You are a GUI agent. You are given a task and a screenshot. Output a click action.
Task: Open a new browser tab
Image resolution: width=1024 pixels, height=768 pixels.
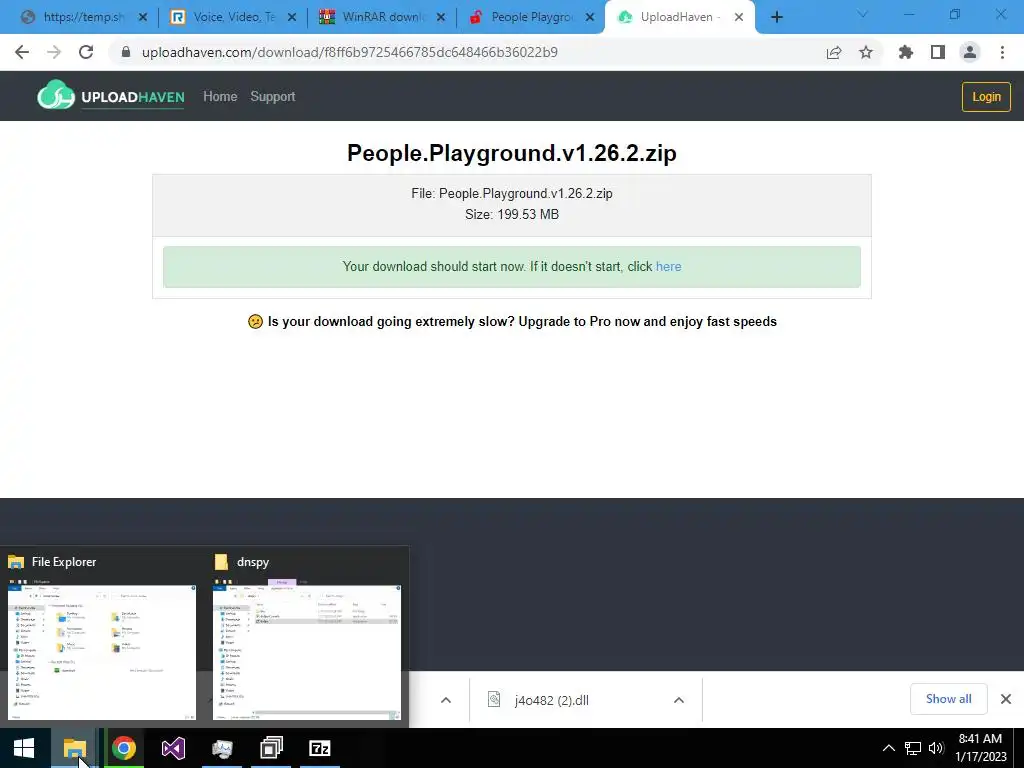(776, 17)
